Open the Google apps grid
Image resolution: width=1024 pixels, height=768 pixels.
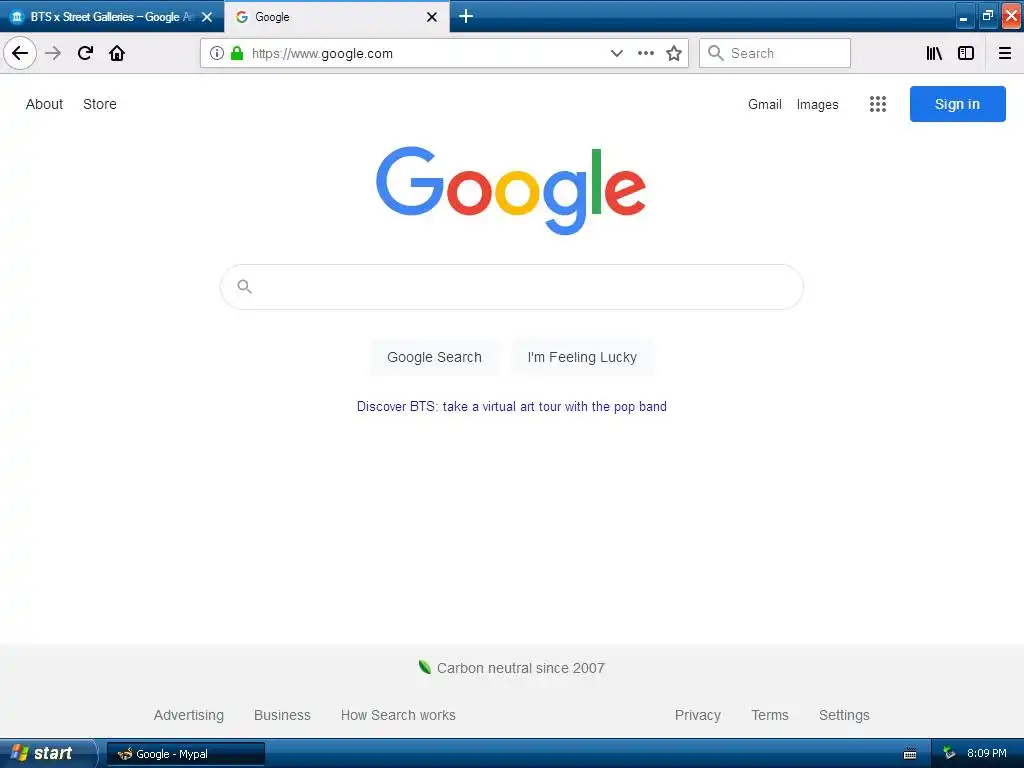point(878,104)
